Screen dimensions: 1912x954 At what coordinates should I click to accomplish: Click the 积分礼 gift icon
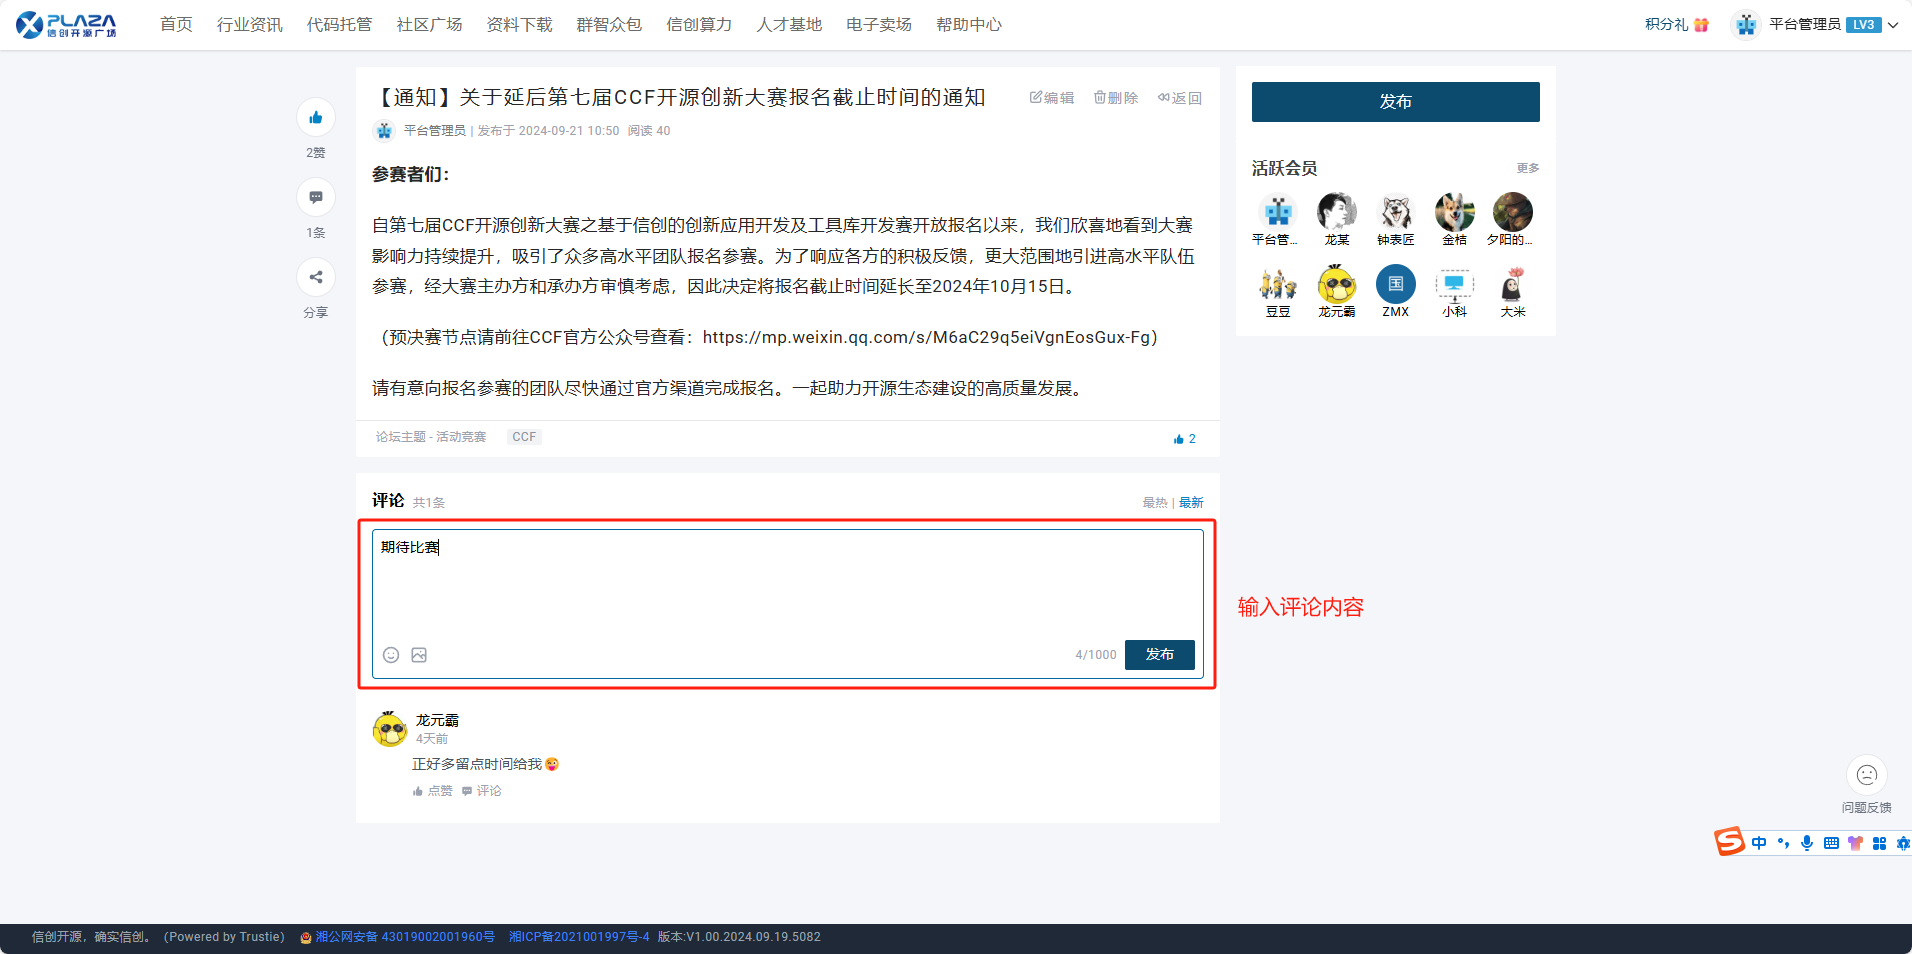point(1701,25)
